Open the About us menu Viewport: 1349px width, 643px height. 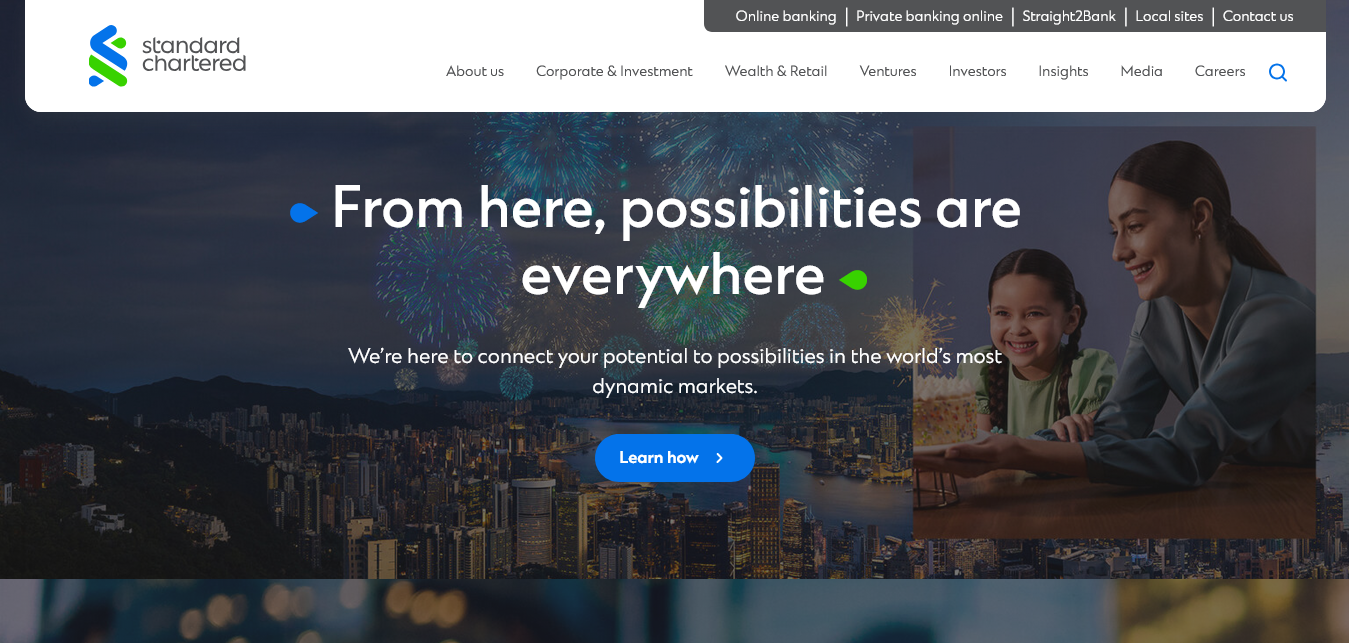[x=475, y=71]
